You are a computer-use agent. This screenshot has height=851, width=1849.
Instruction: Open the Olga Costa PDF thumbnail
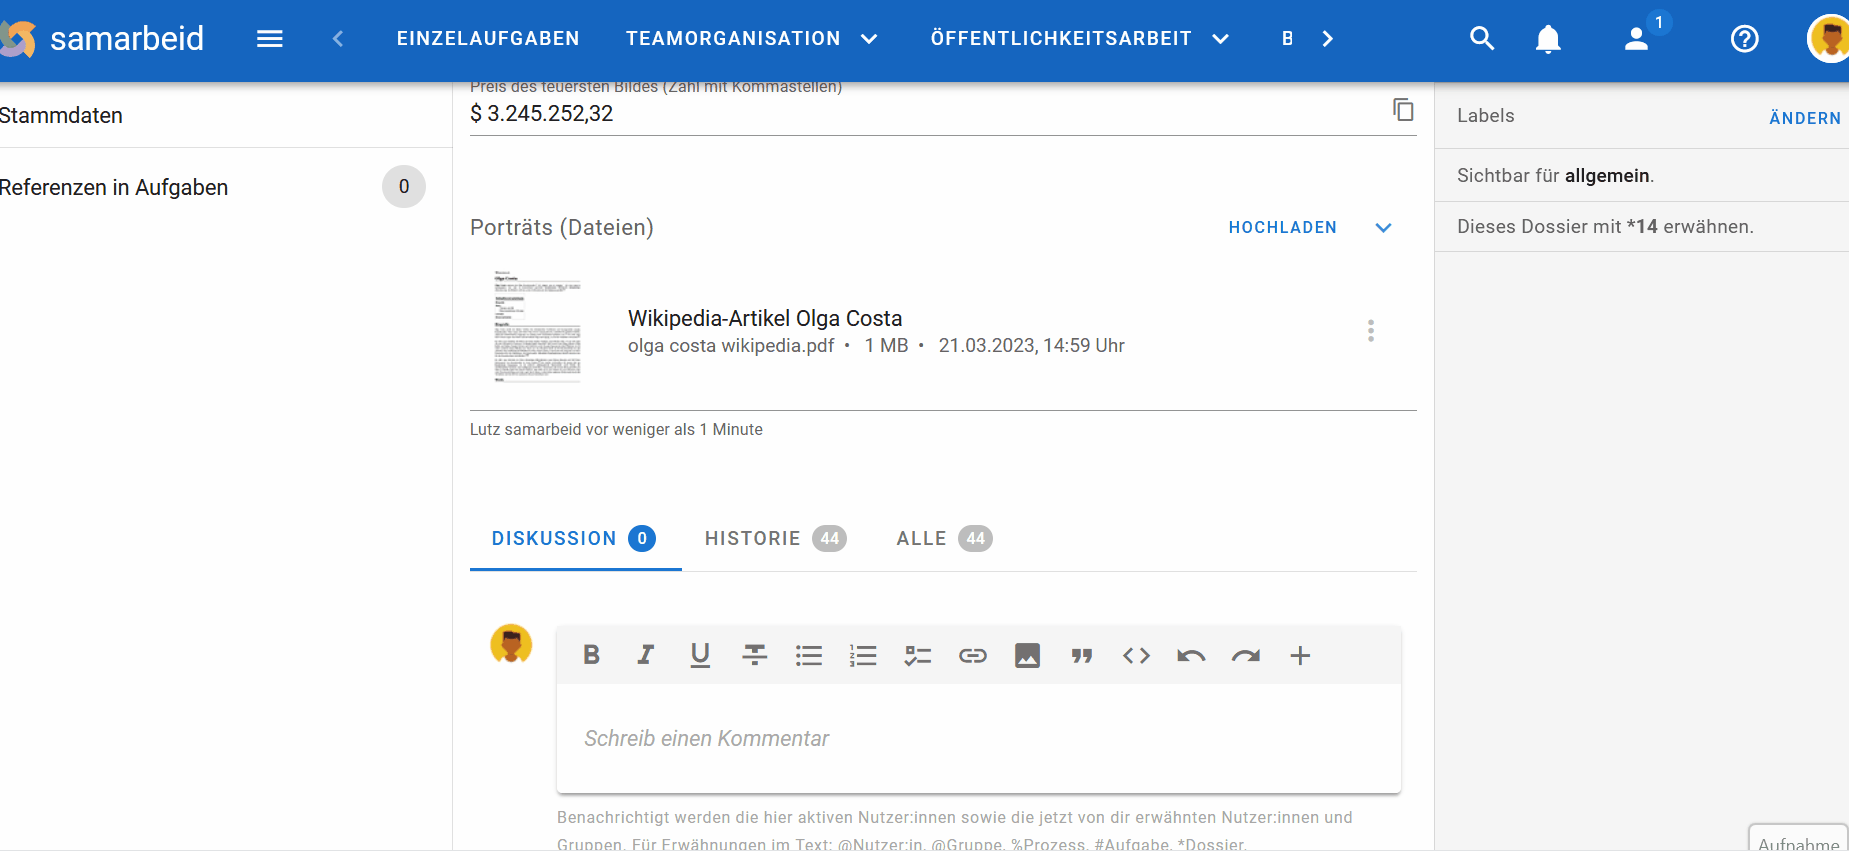tap(537, 326)
